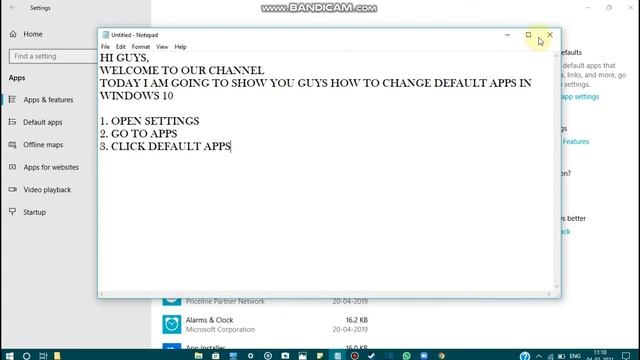Image resolution: width=640 pixels, height=360 pixels.
Task: Open the Help menu in Notepad
Action: pyautogui.click(x=180, y=47)
